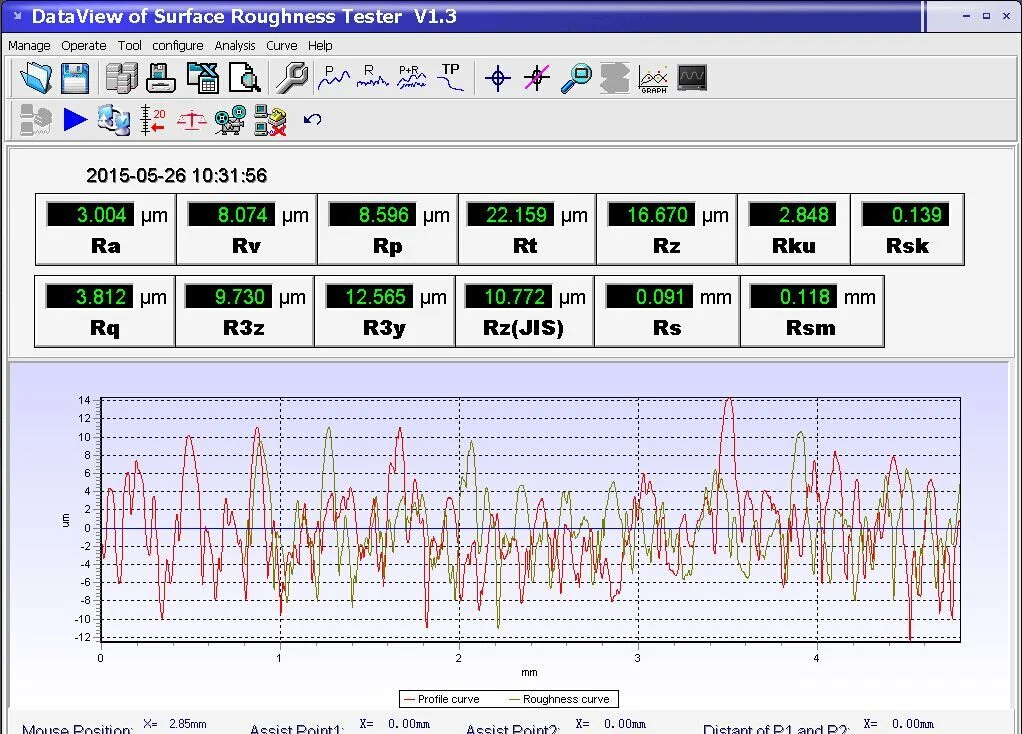1022x734 pixels.
Task: Open print preview with magnifier page icon
Action: click(244, 78)
